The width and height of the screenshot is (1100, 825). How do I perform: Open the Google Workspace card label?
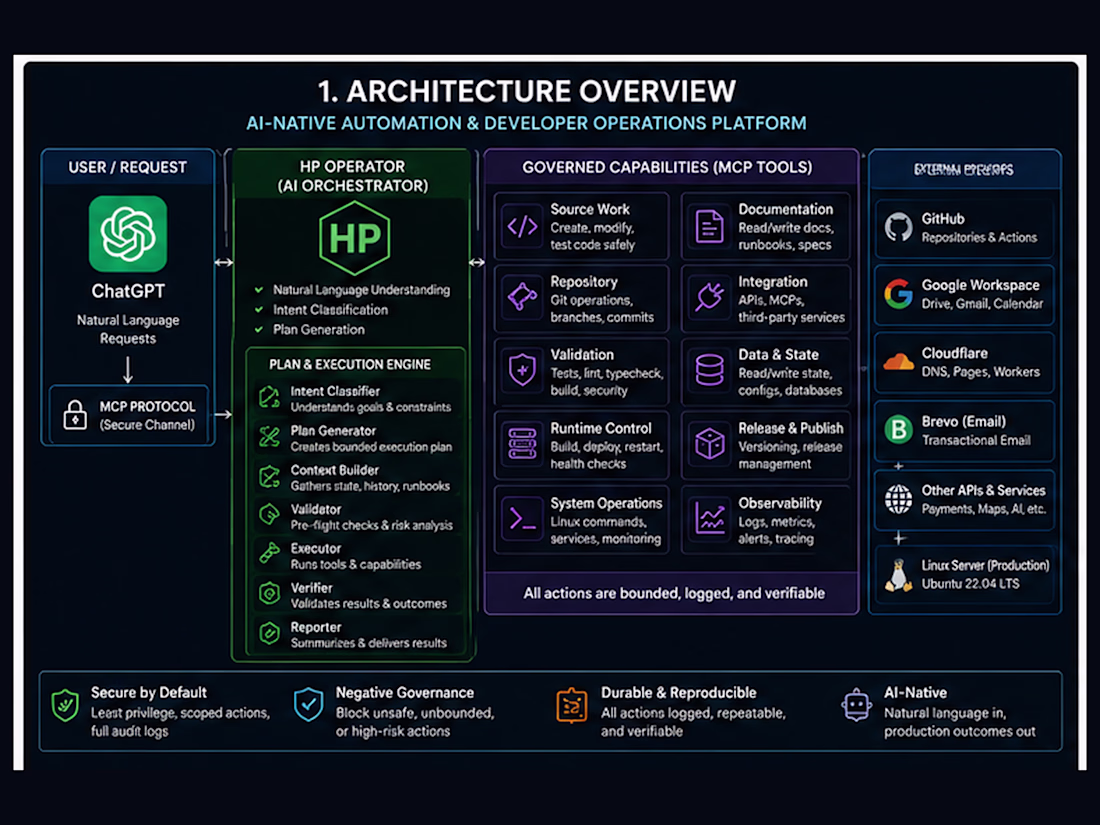click(x=980, y=285)
